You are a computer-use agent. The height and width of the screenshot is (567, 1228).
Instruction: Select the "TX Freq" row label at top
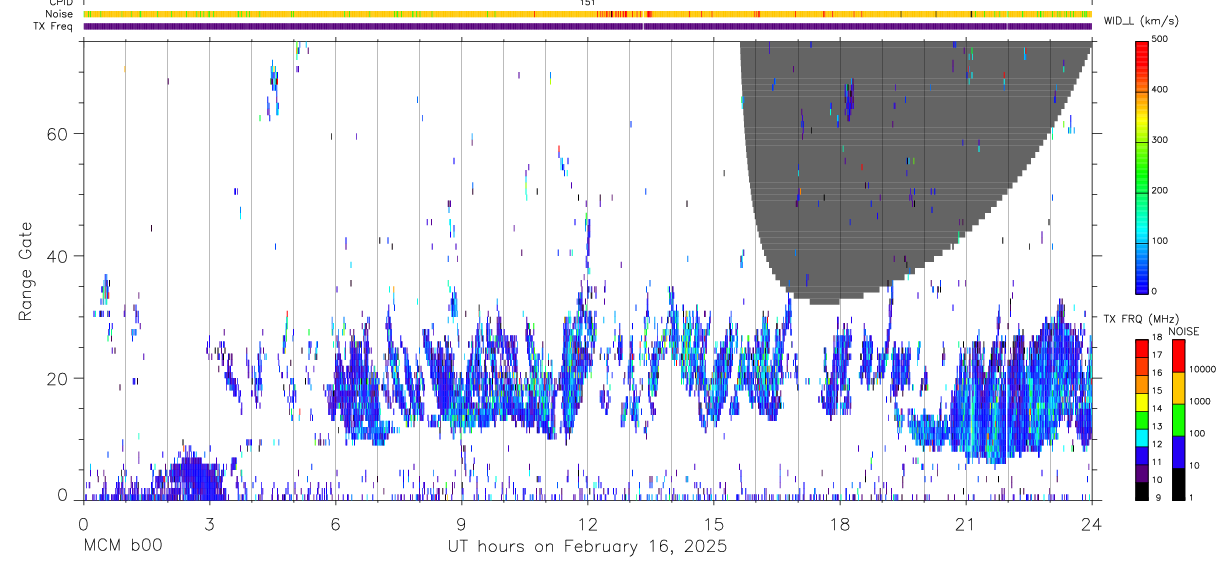(x=53, y=26)
